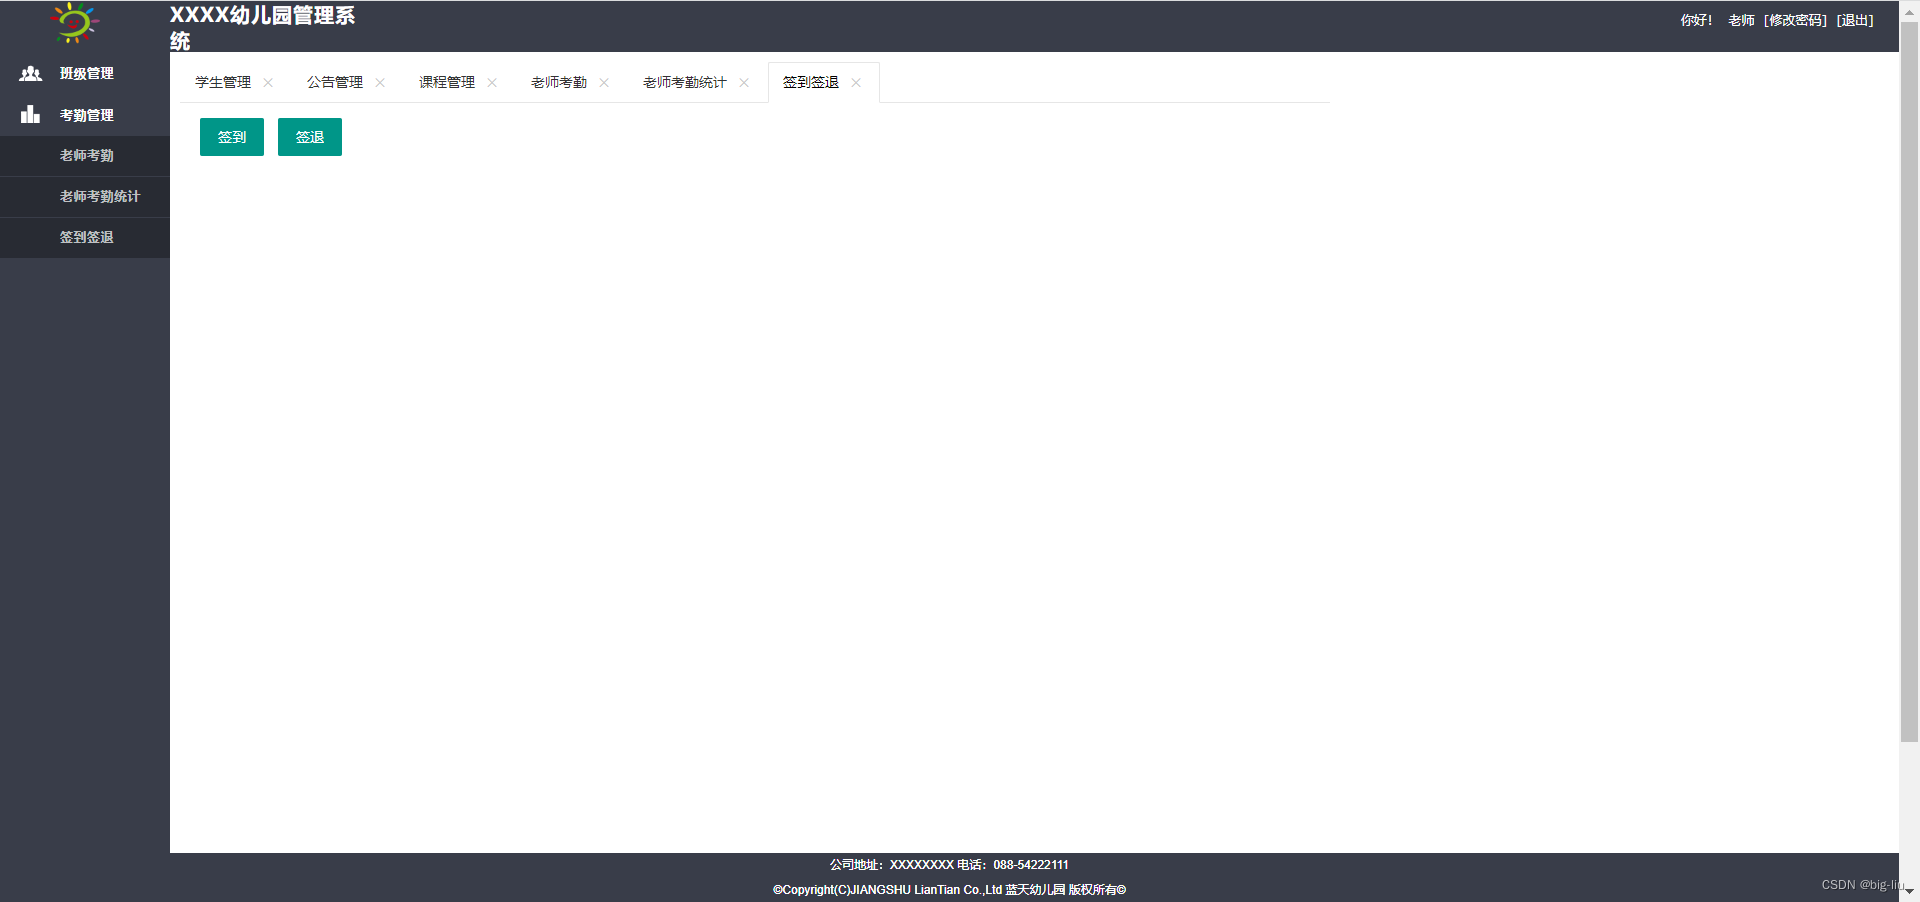Switch to the 公告管理 tab
This screenshot has width=1920, height=902.
[x=335, y=82]
